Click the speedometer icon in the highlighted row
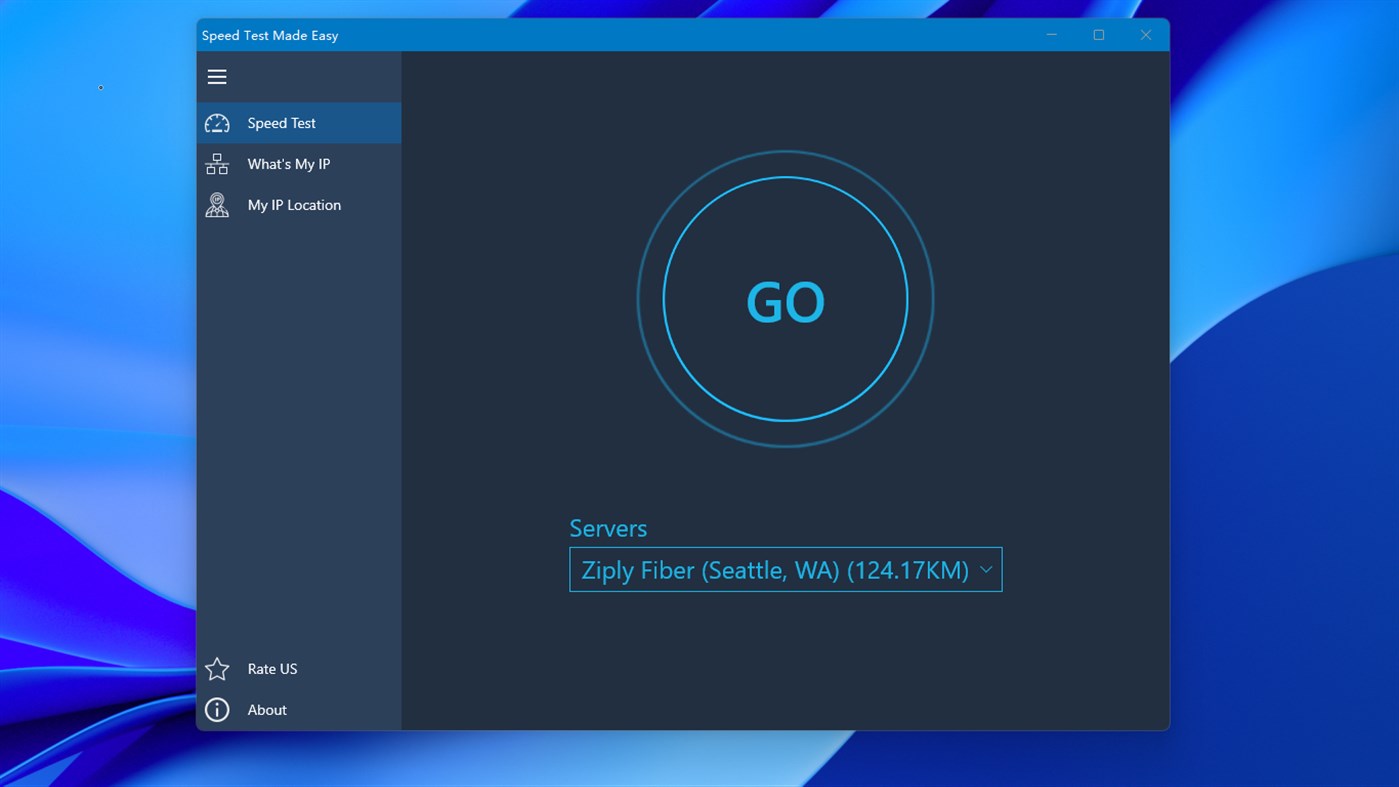Viewport: 1399px width, 787px height. (217, 123)
